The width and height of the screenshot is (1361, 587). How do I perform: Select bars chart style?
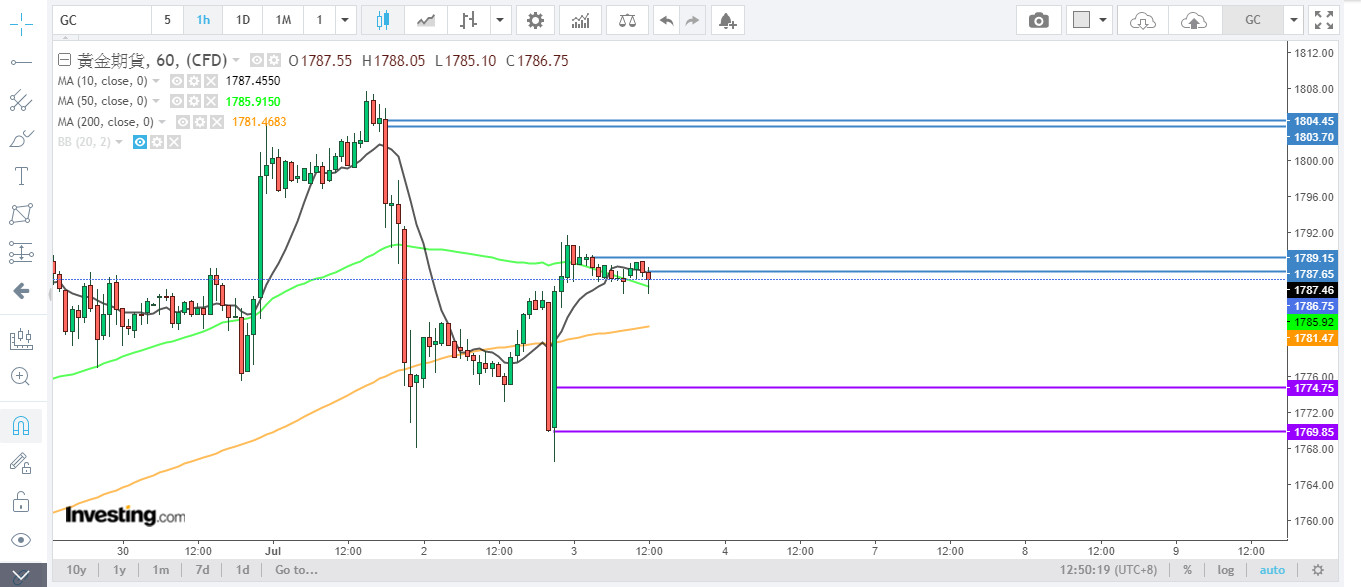pyautogui.click(x=468, y=20)
